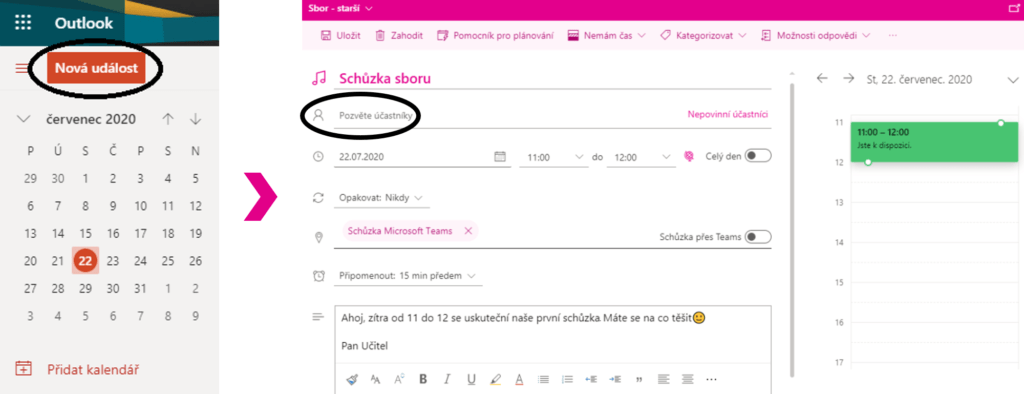Open the Nemám čas status dropdown
Image resolution: width=1024 pixels, height=394 pixels.
pyautogui.click(x=606, y=35)
